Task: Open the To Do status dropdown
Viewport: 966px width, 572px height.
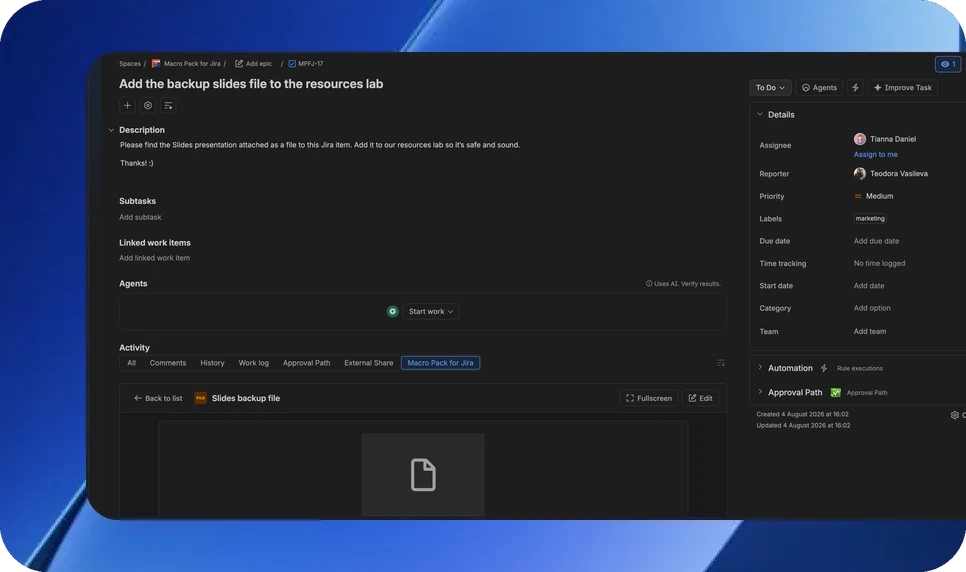Action: (770, 88)
